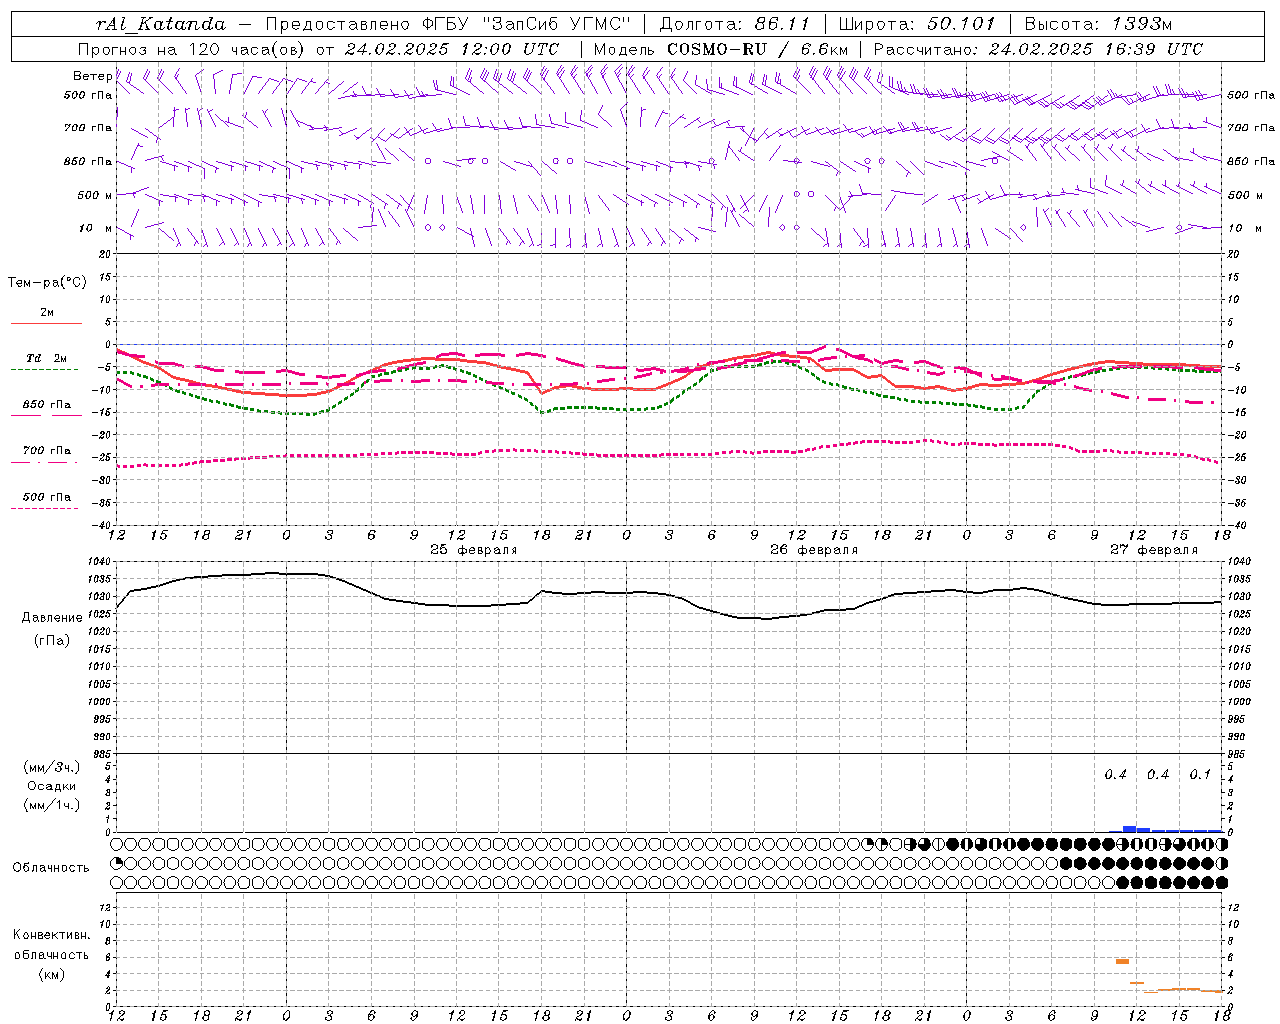Select the 'Осадки' precipitation panel label
The image size is (1280, 1024).
52,786
